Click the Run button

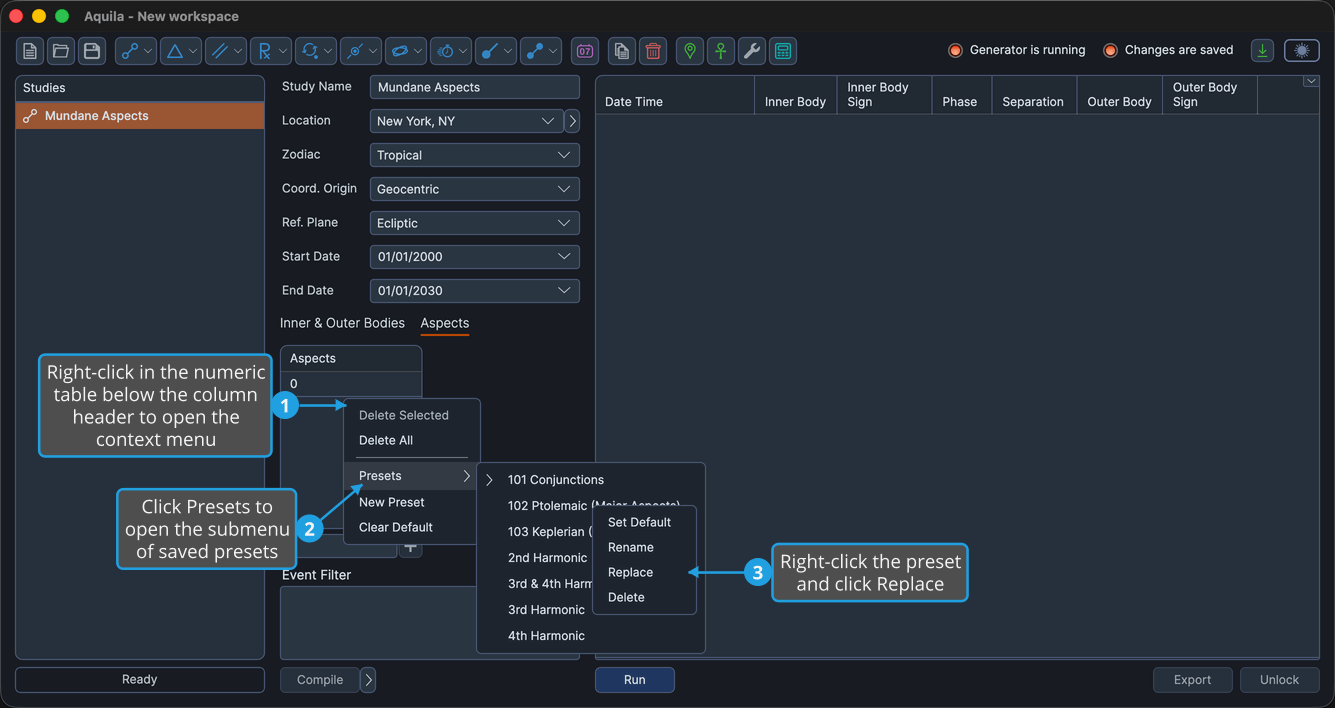click(x=635, y=680)
